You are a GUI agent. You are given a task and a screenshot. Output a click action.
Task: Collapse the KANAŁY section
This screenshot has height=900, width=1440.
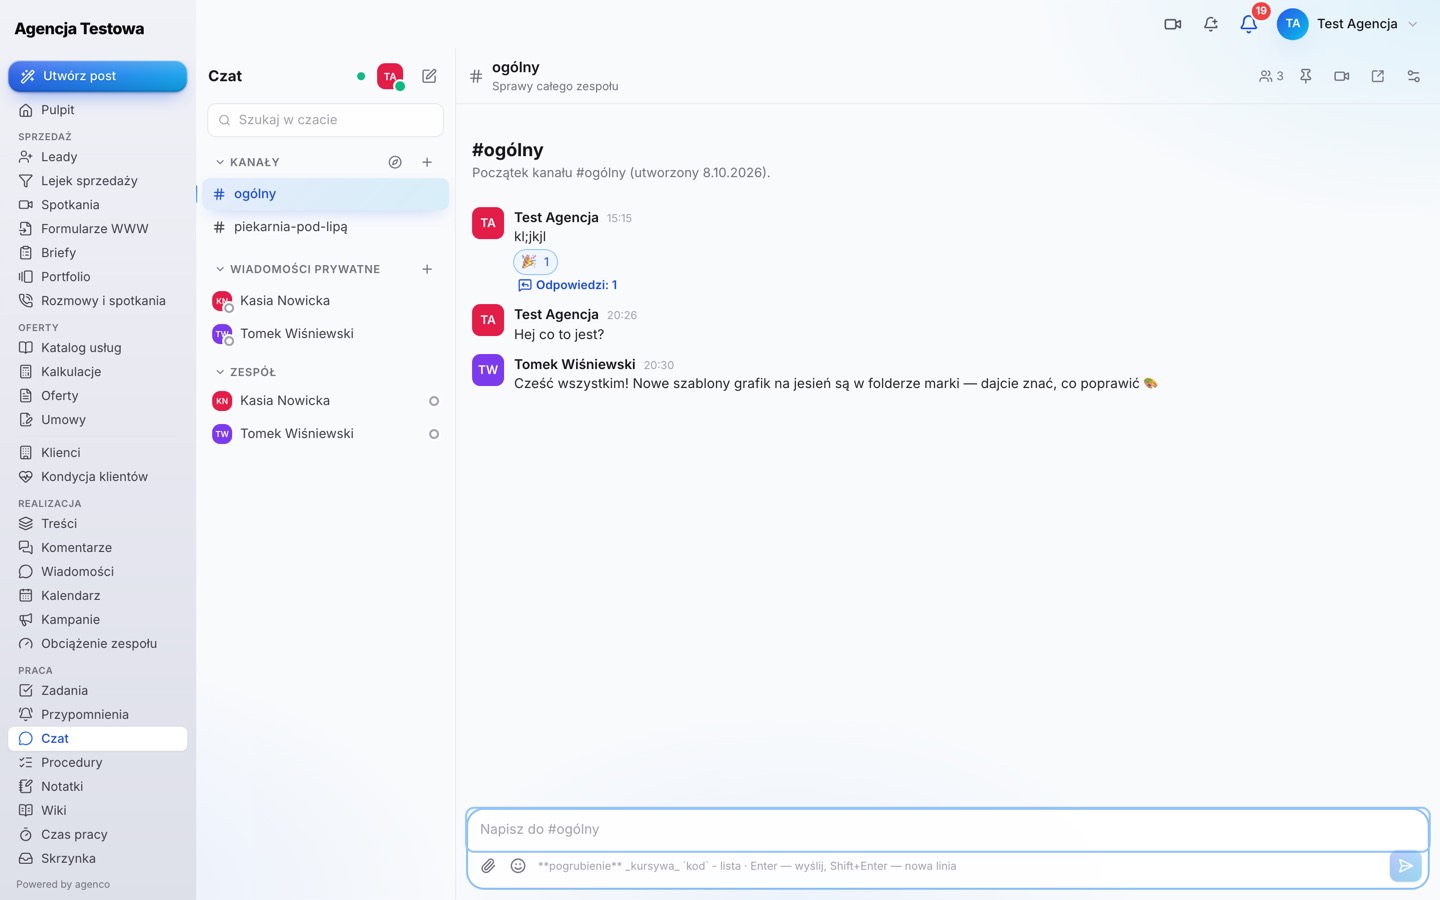point(247,162)
